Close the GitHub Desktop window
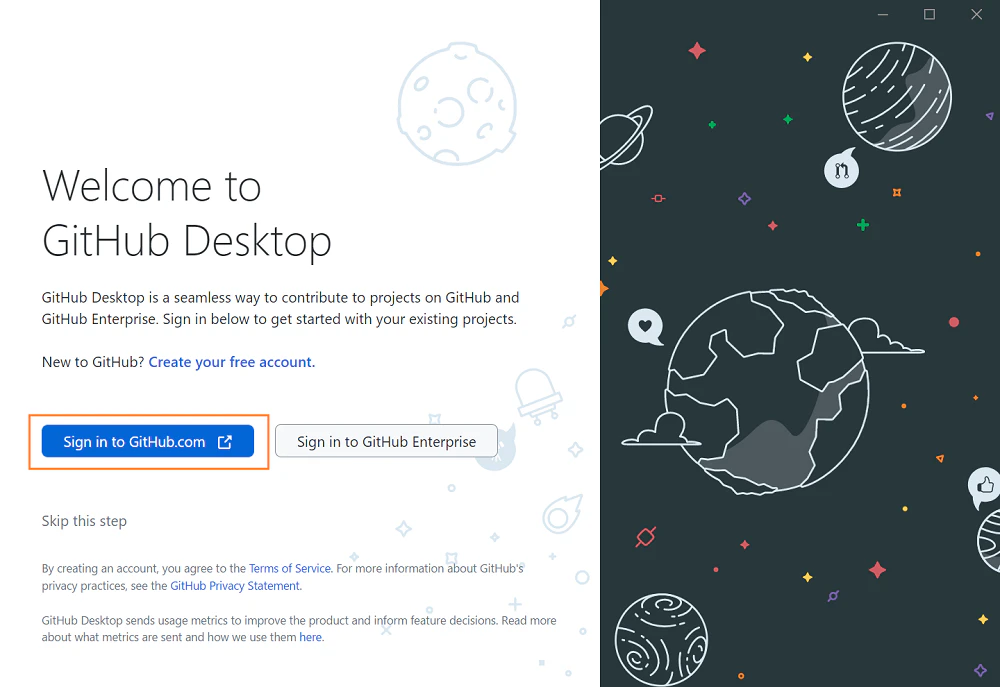Image resolution: width=1000 pixels, height=687 pixels. 976,14
